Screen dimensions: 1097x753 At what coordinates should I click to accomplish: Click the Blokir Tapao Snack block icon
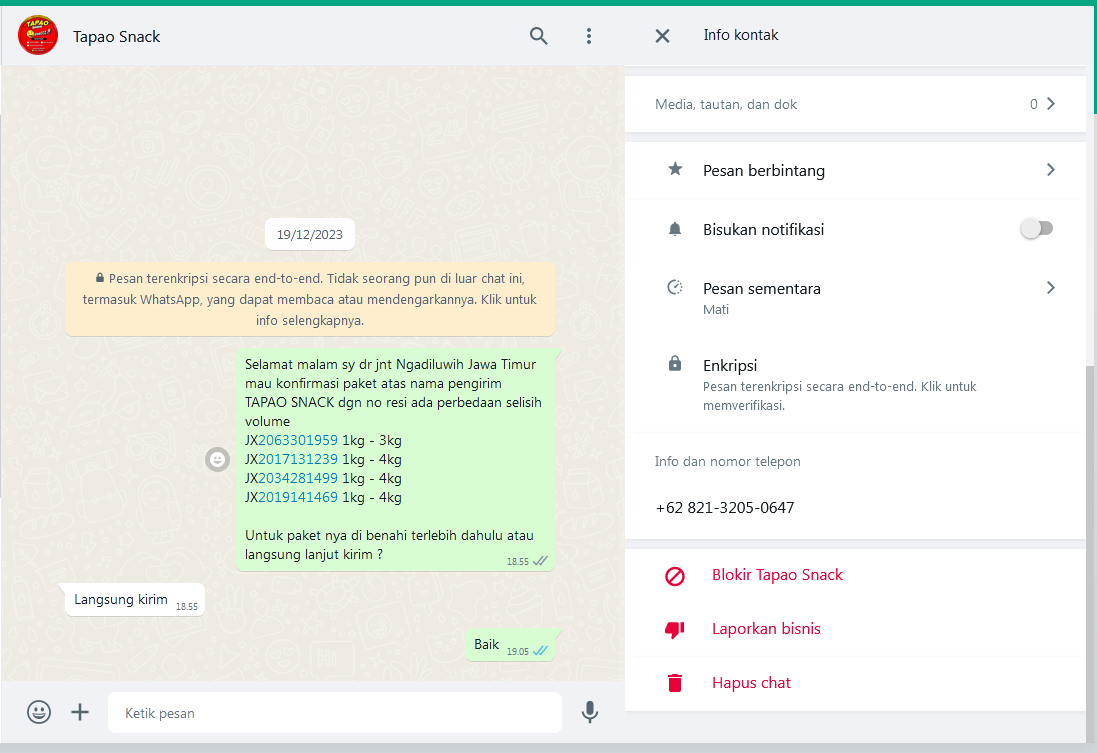tap(675, 576)
